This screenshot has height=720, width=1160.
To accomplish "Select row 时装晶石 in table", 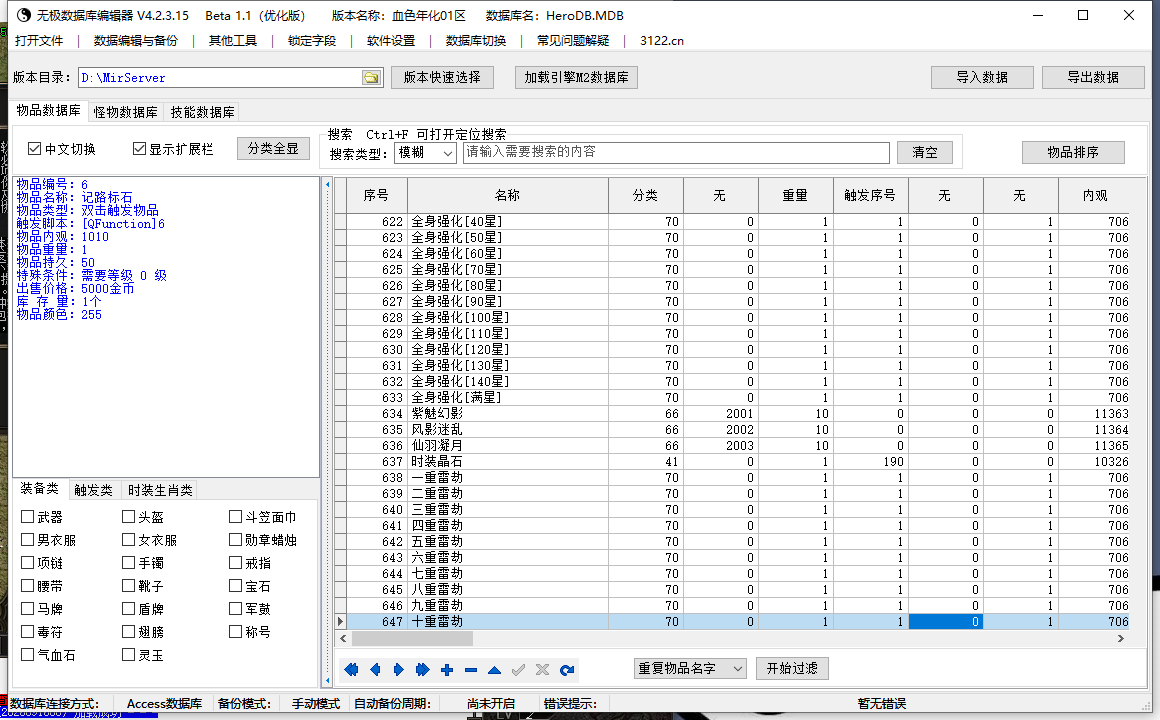I will 732,462.
